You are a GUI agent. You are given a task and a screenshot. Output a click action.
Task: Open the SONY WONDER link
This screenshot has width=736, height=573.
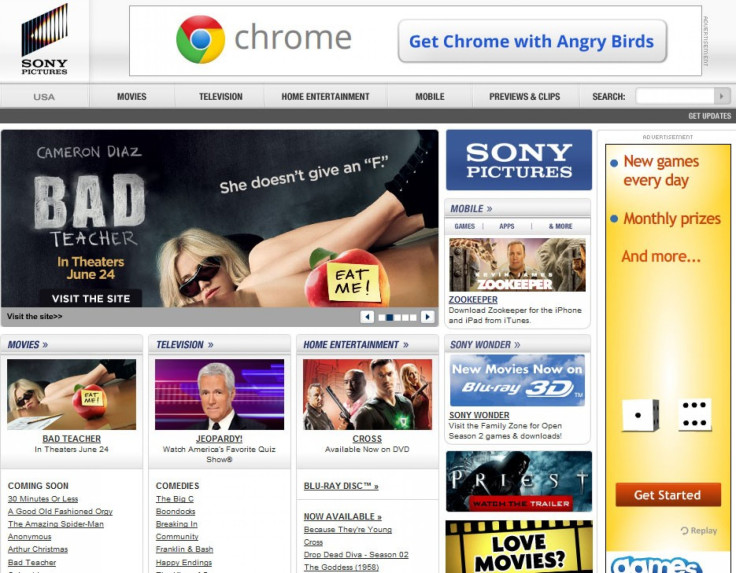point(479,415)
